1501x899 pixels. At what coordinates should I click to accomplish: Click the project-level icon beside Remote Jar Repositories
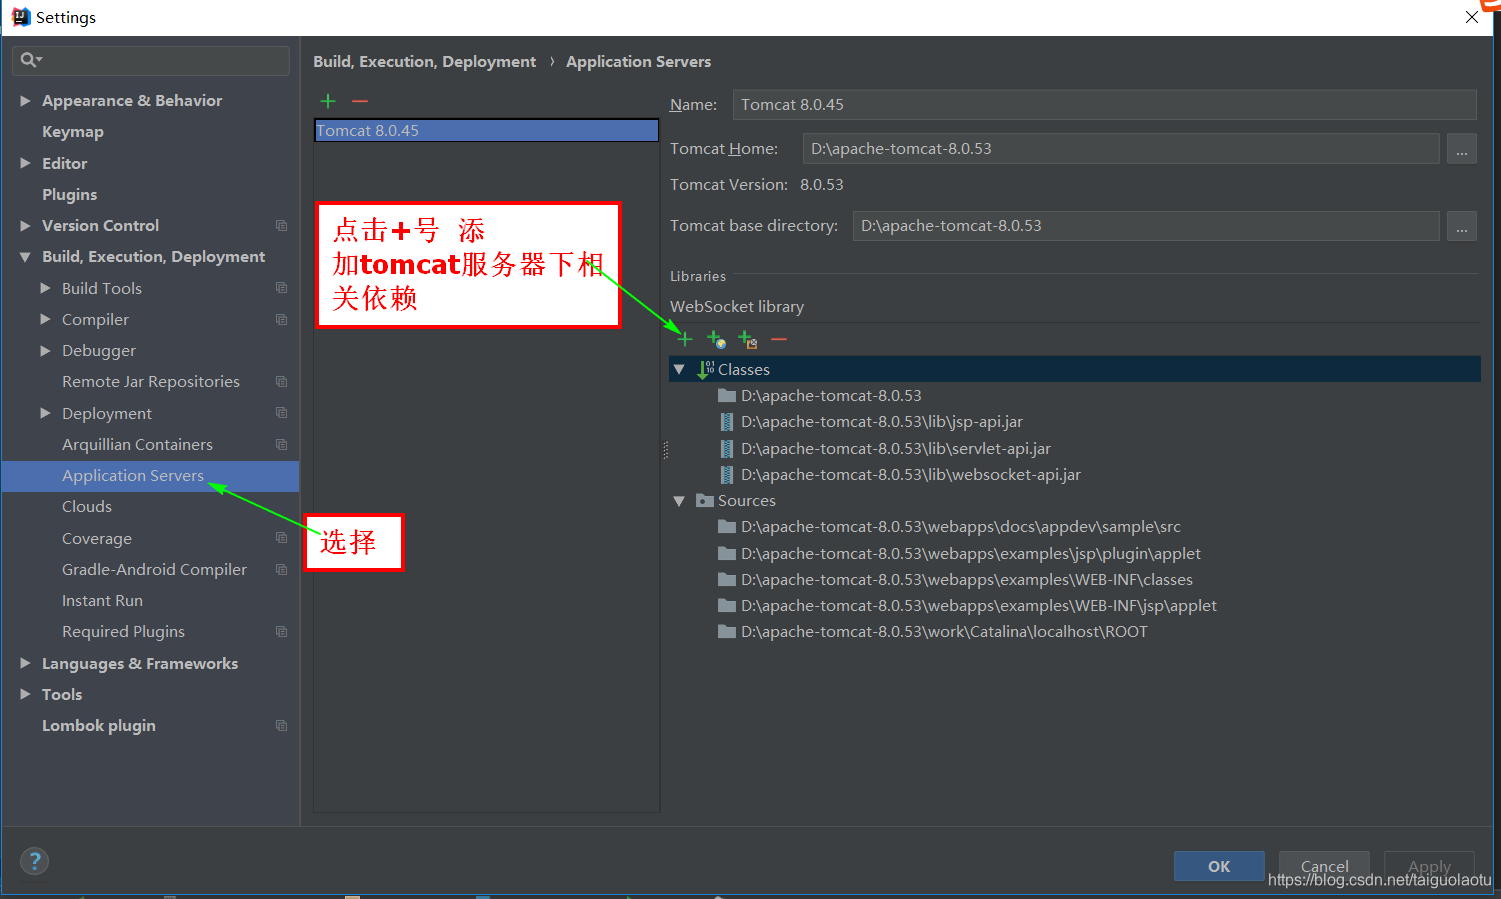281,382
